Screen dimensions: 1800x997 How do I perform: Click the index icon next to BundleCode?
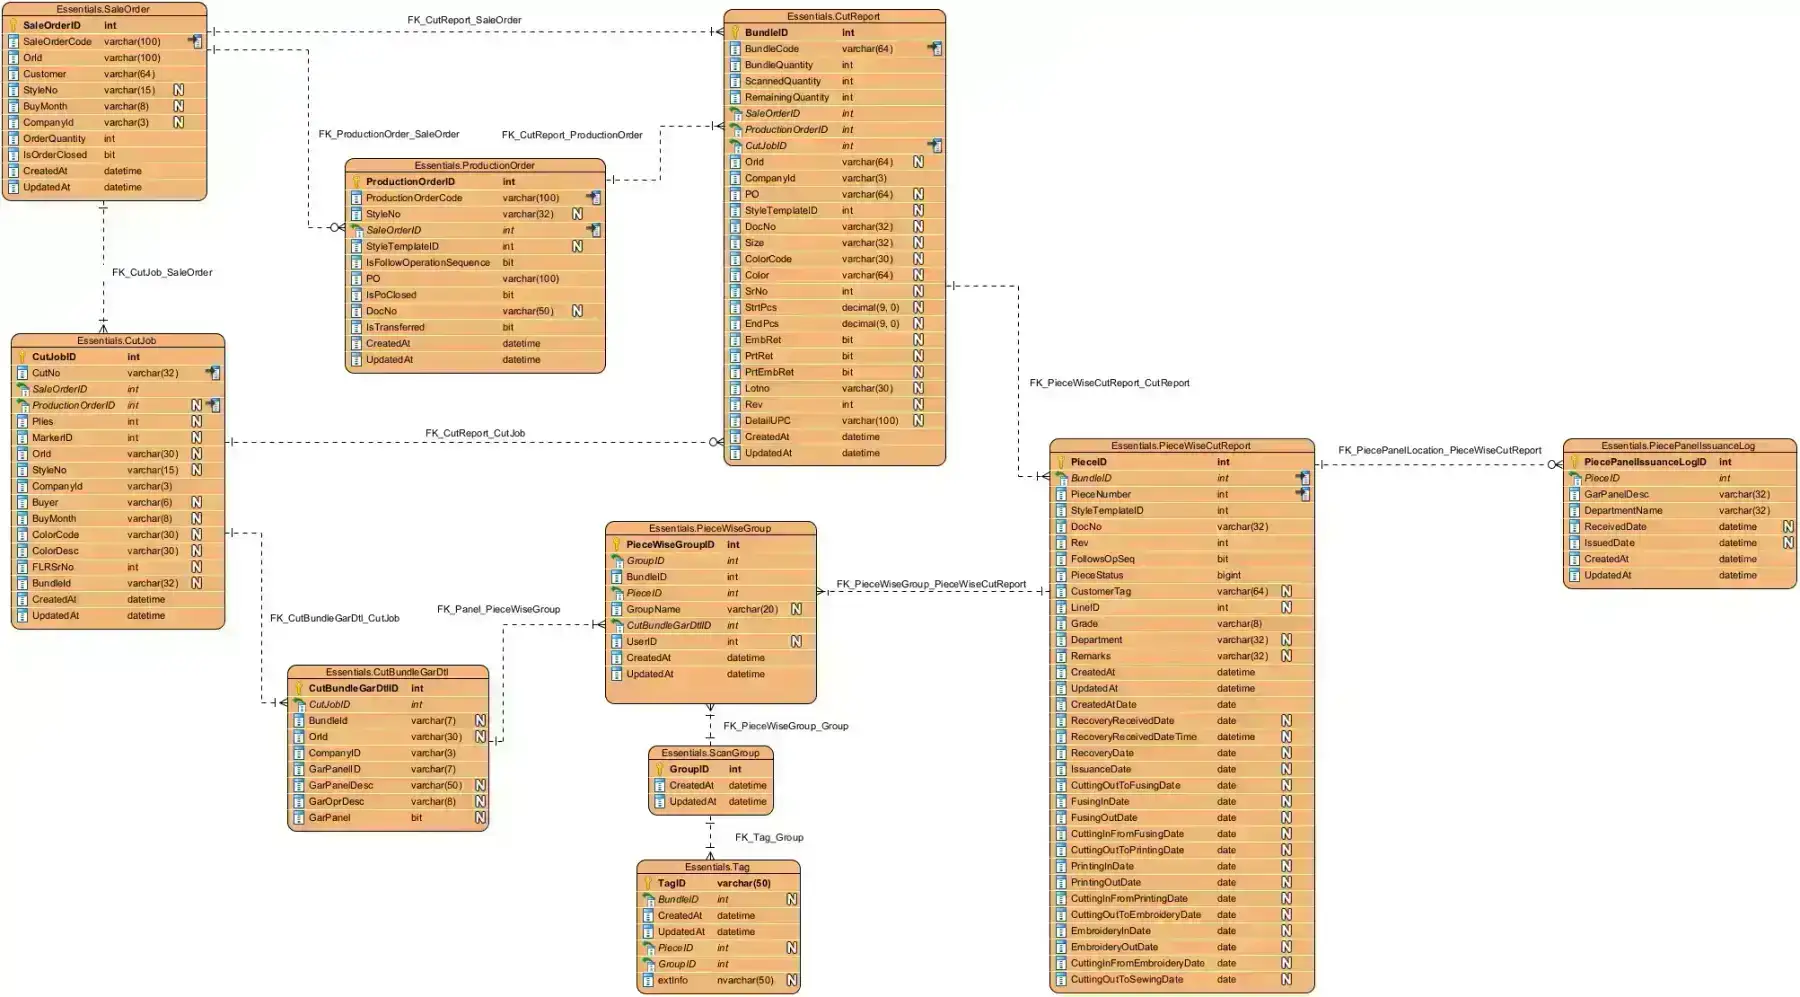[934, 48]
